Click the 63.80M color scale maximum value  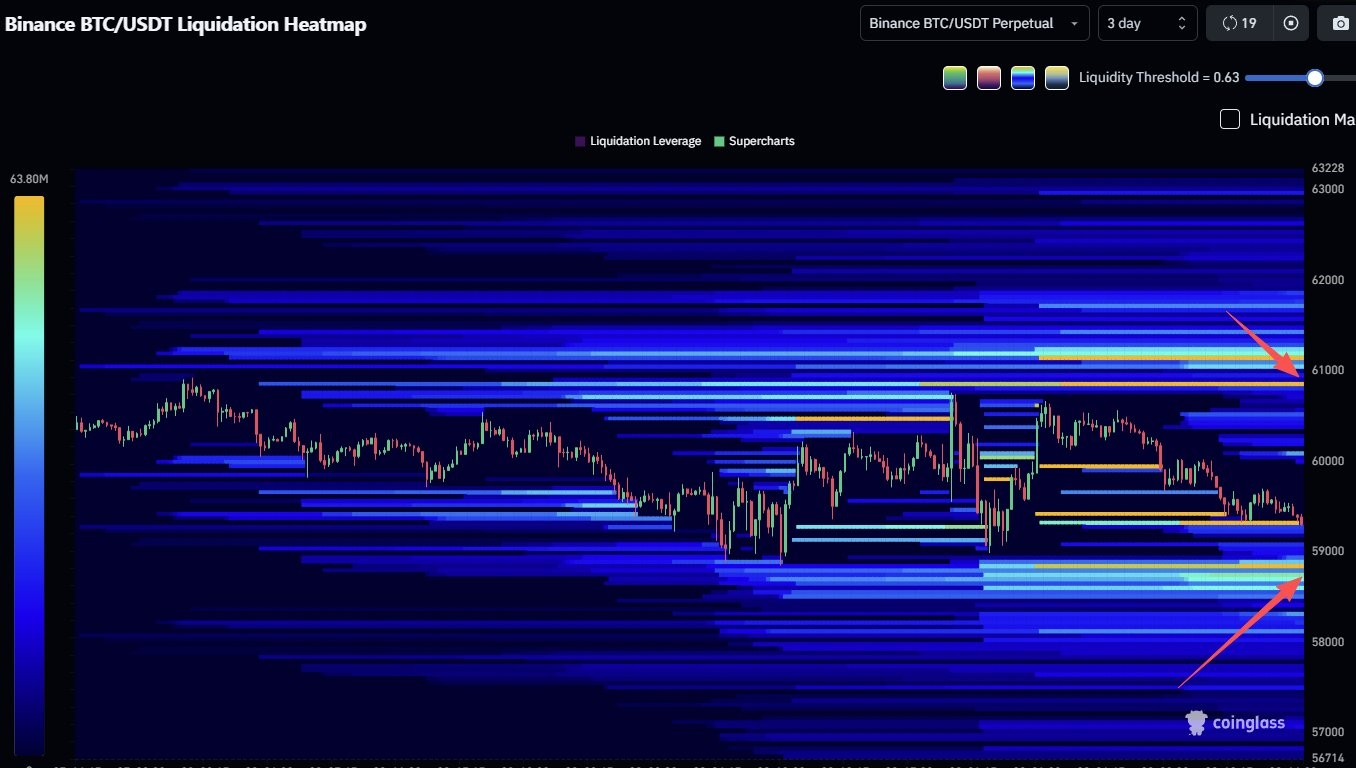29,179
